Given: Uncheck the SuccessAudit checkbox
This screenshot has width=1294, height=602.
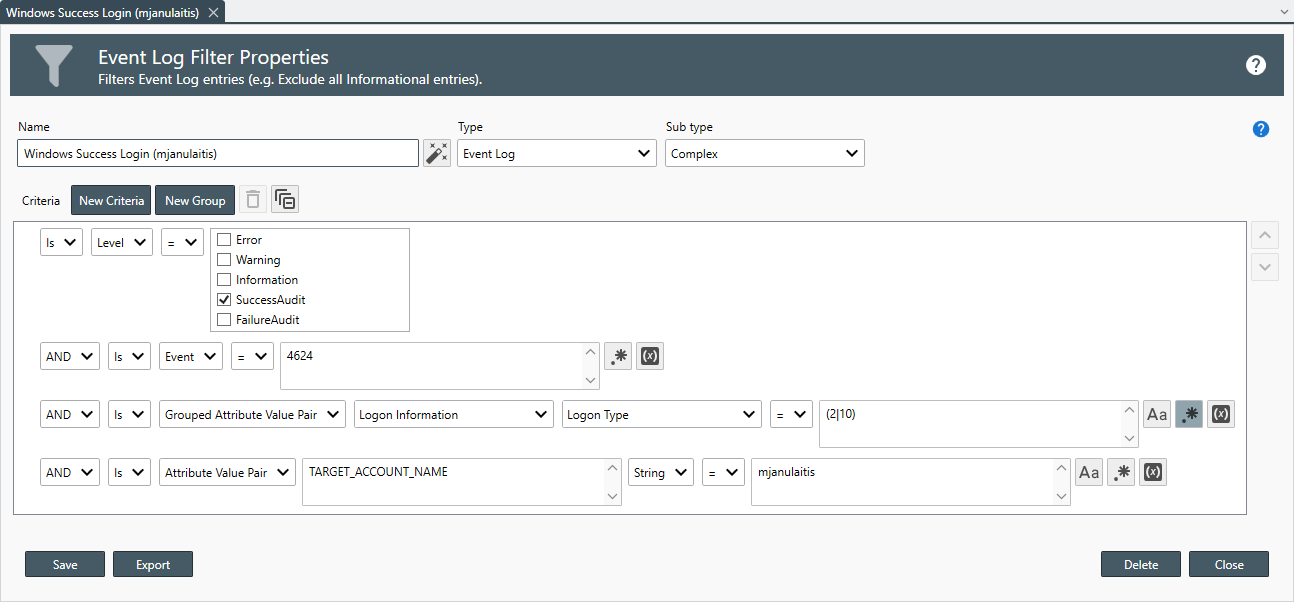Looking at the screenshot, I should 224,300.
